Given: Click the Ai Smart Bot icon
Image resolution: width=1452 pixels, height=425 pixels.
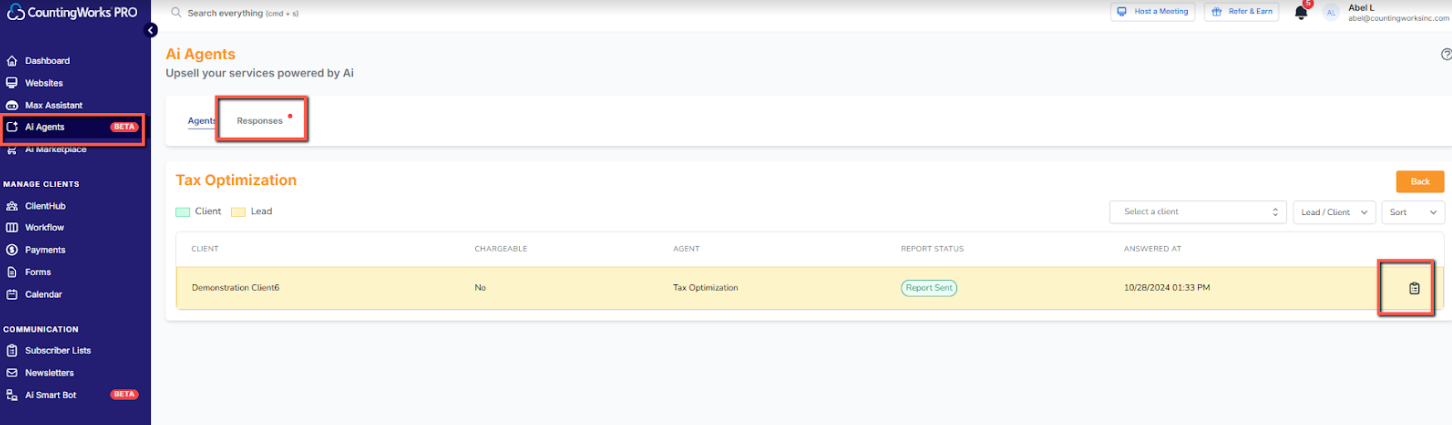Looking at the screenshot, I should (x=12, y=395).
